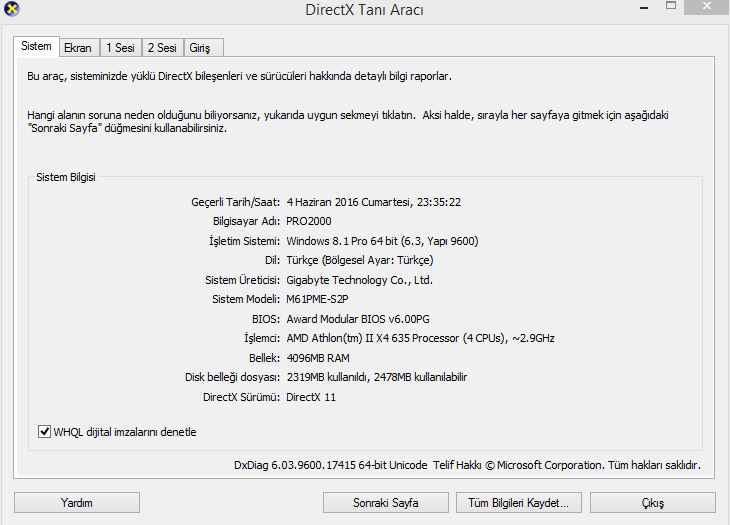The width and height of the screenshot is (730, 525).
Task: Open the 2 Sesi tab
Action: [162, 48]
